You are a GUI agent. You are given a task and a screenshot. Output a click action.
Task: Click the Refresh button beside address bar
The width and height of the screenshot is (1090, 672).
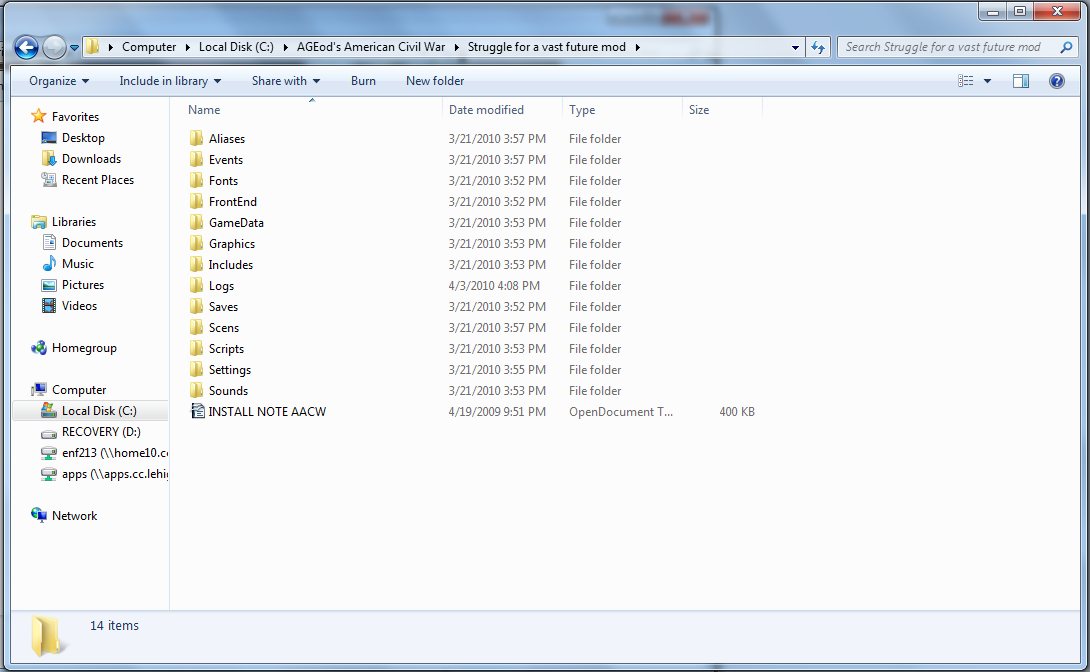818,47
